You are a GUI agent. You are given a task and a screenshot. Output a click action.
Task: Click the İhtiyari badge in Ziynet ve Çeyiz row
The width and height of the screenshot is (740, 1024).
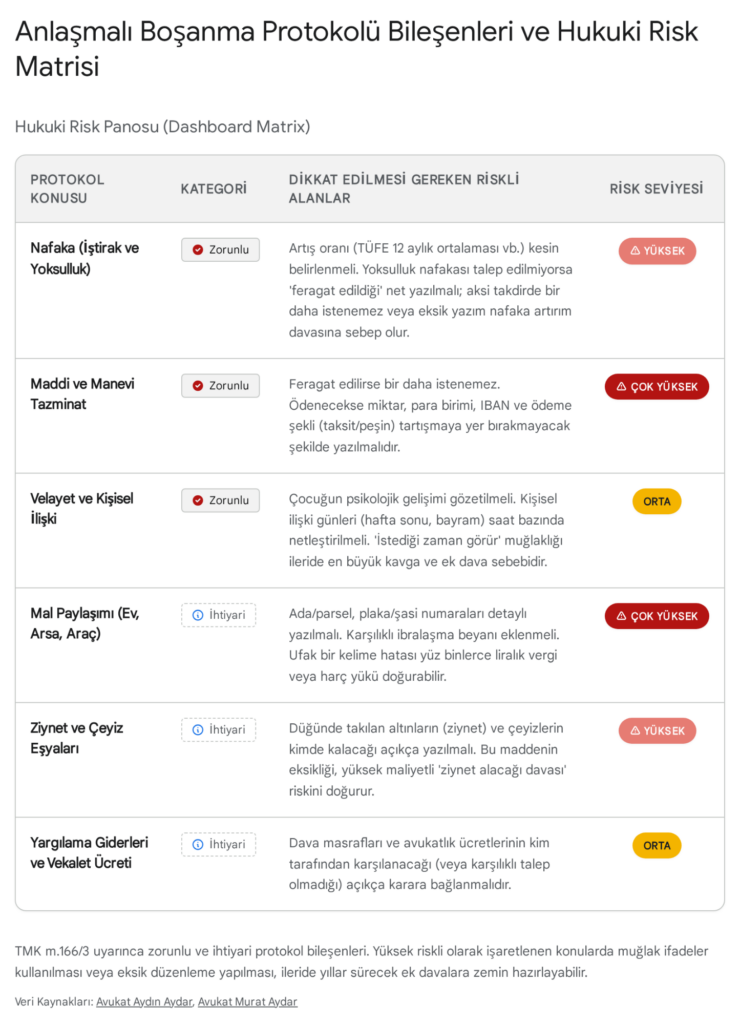[219, 729]
